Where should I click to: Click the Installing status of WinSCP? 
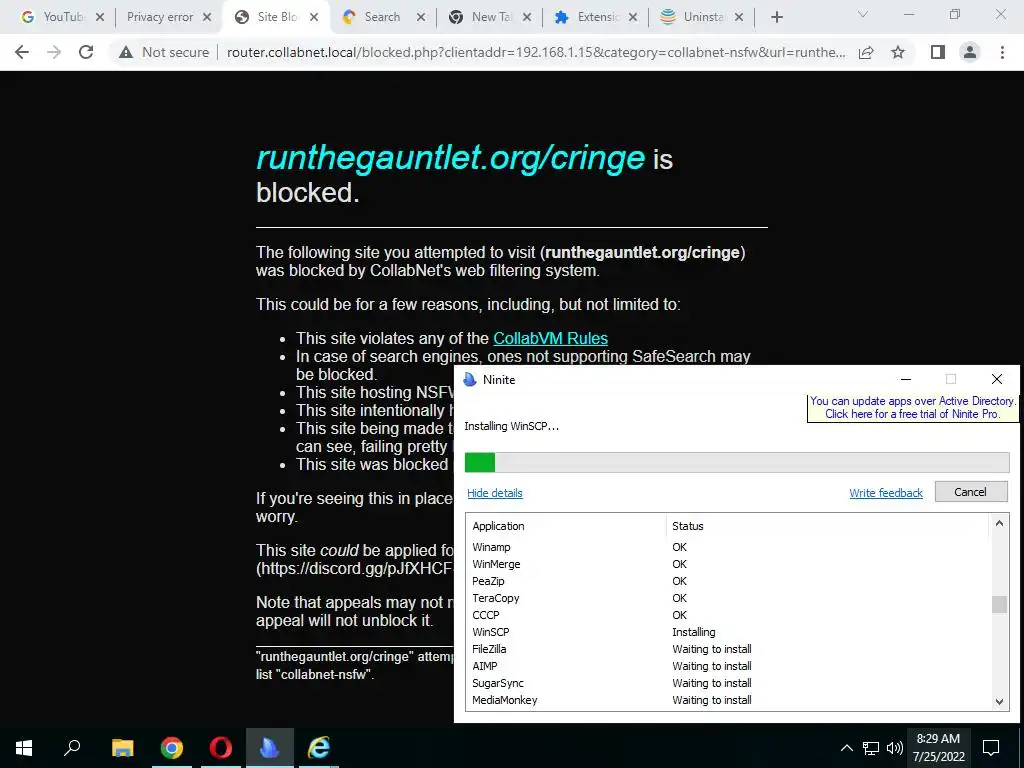pyautogui.click(x=694, y=632)
